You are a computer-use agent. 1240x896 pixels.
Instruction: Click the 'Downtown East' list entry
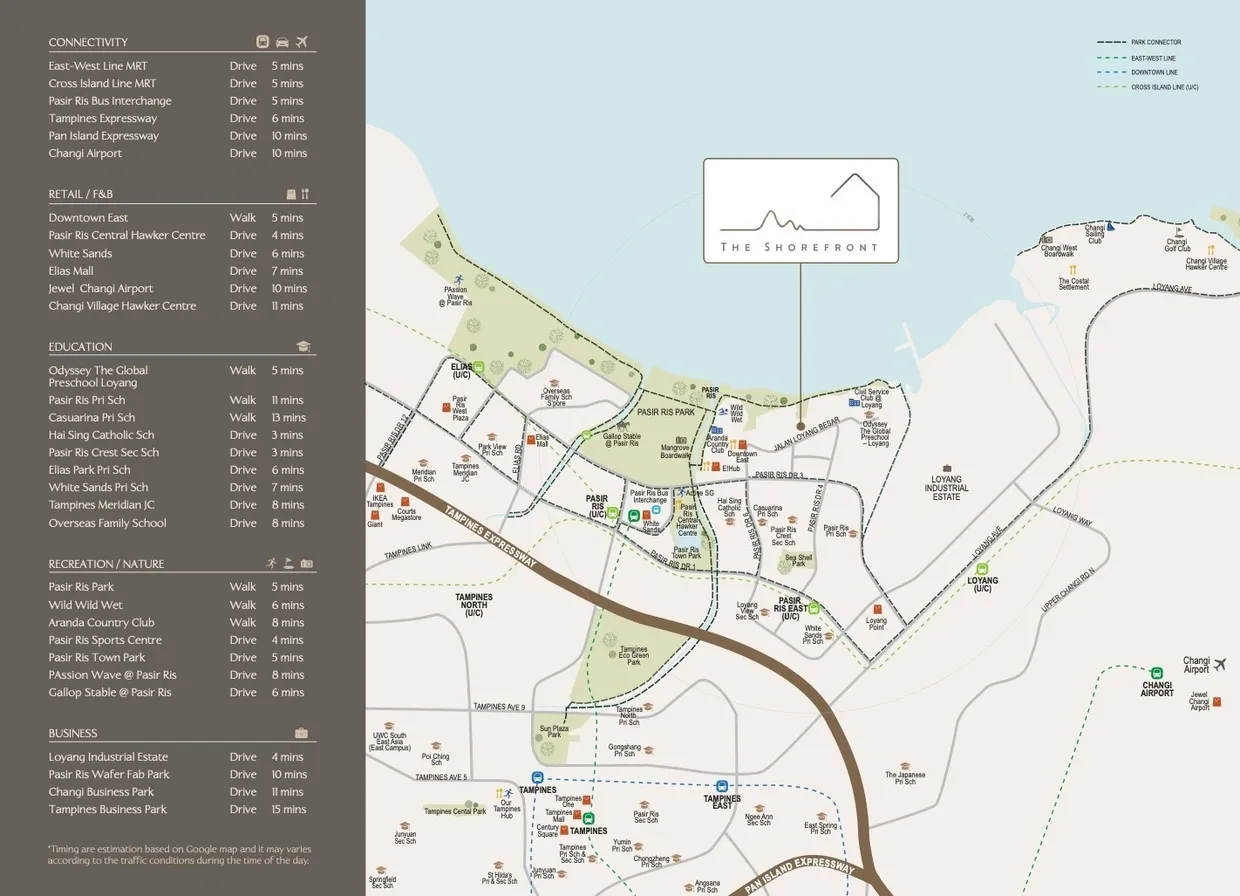tap(176, 218)
